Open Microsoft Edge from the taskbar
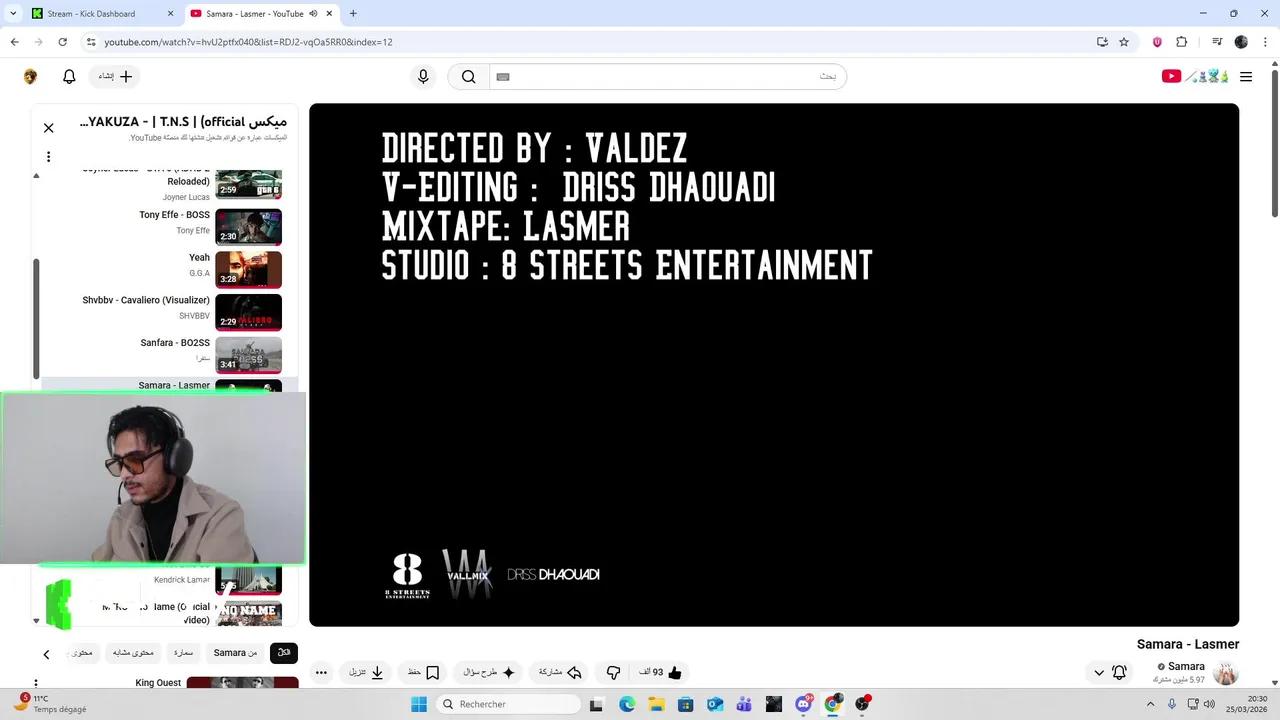 click(x=627, y=704)
